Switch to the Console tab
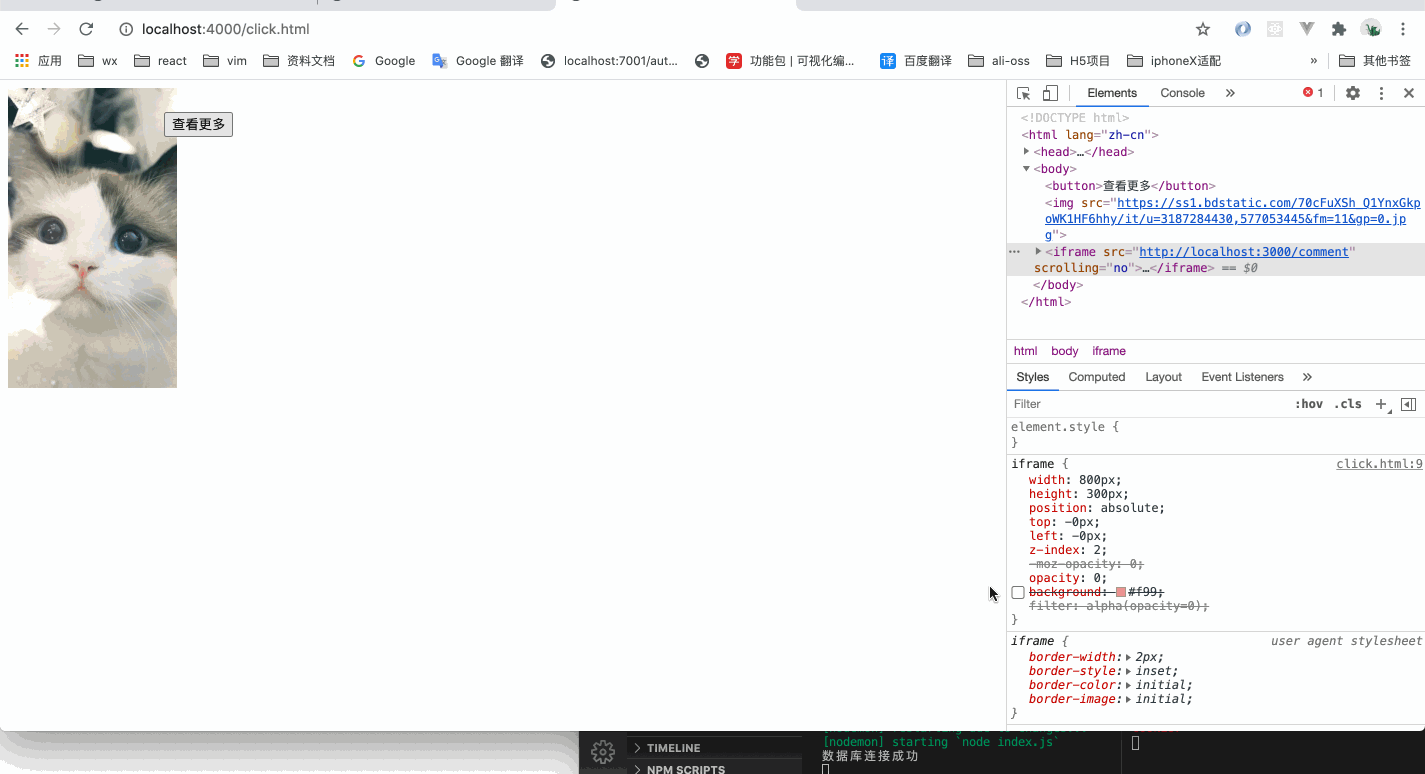1425x774 pixels. coord(1182,92)
